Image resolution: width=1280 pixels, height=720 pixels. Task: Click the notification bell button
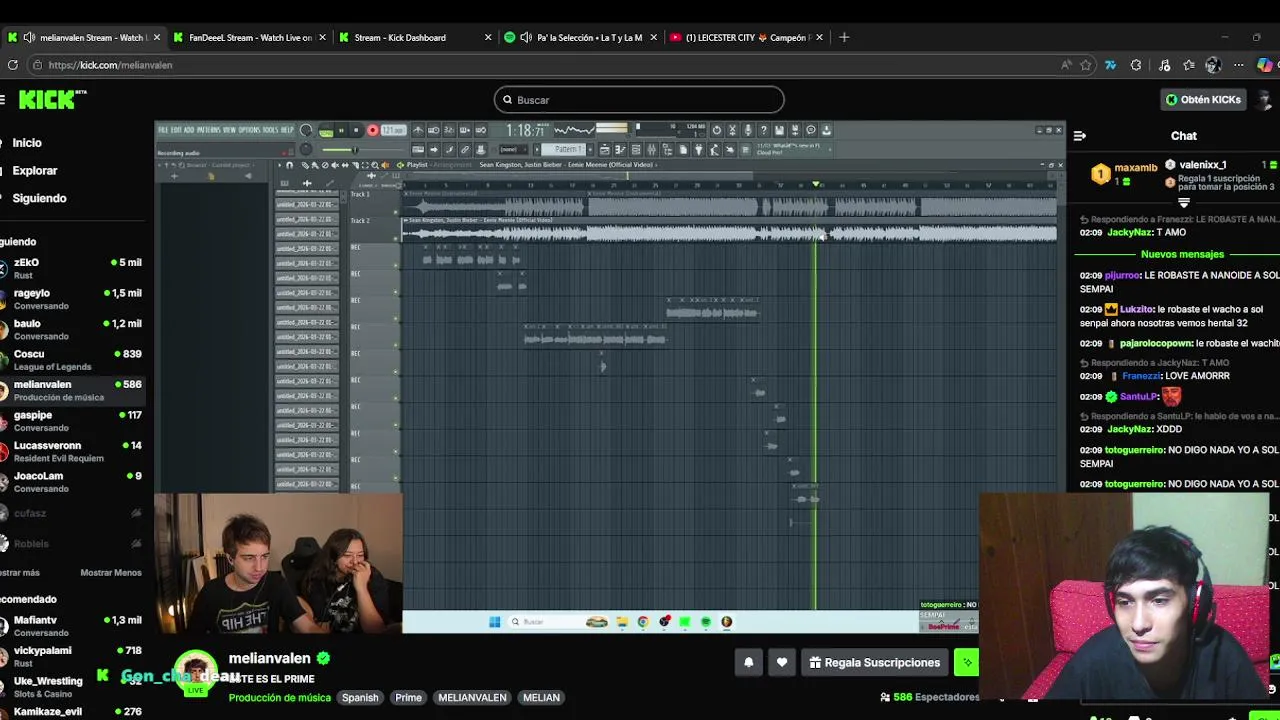point(748,662)
